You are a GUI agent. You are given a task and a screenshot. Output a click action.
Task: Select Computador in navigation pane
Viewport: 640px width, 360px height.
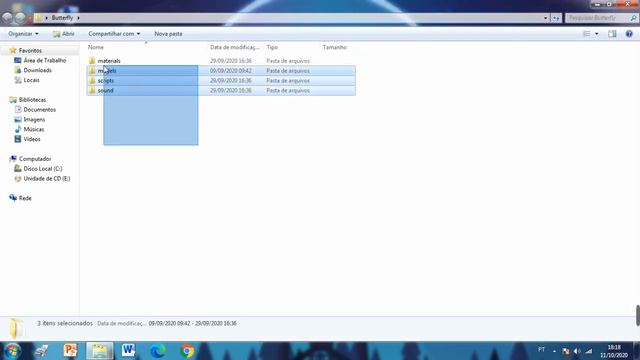(35, 159)
